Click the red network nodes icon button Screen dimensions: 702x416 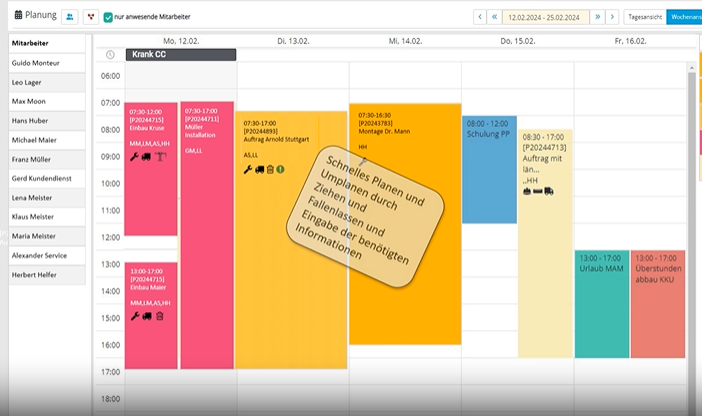click(x=91, y=17)
